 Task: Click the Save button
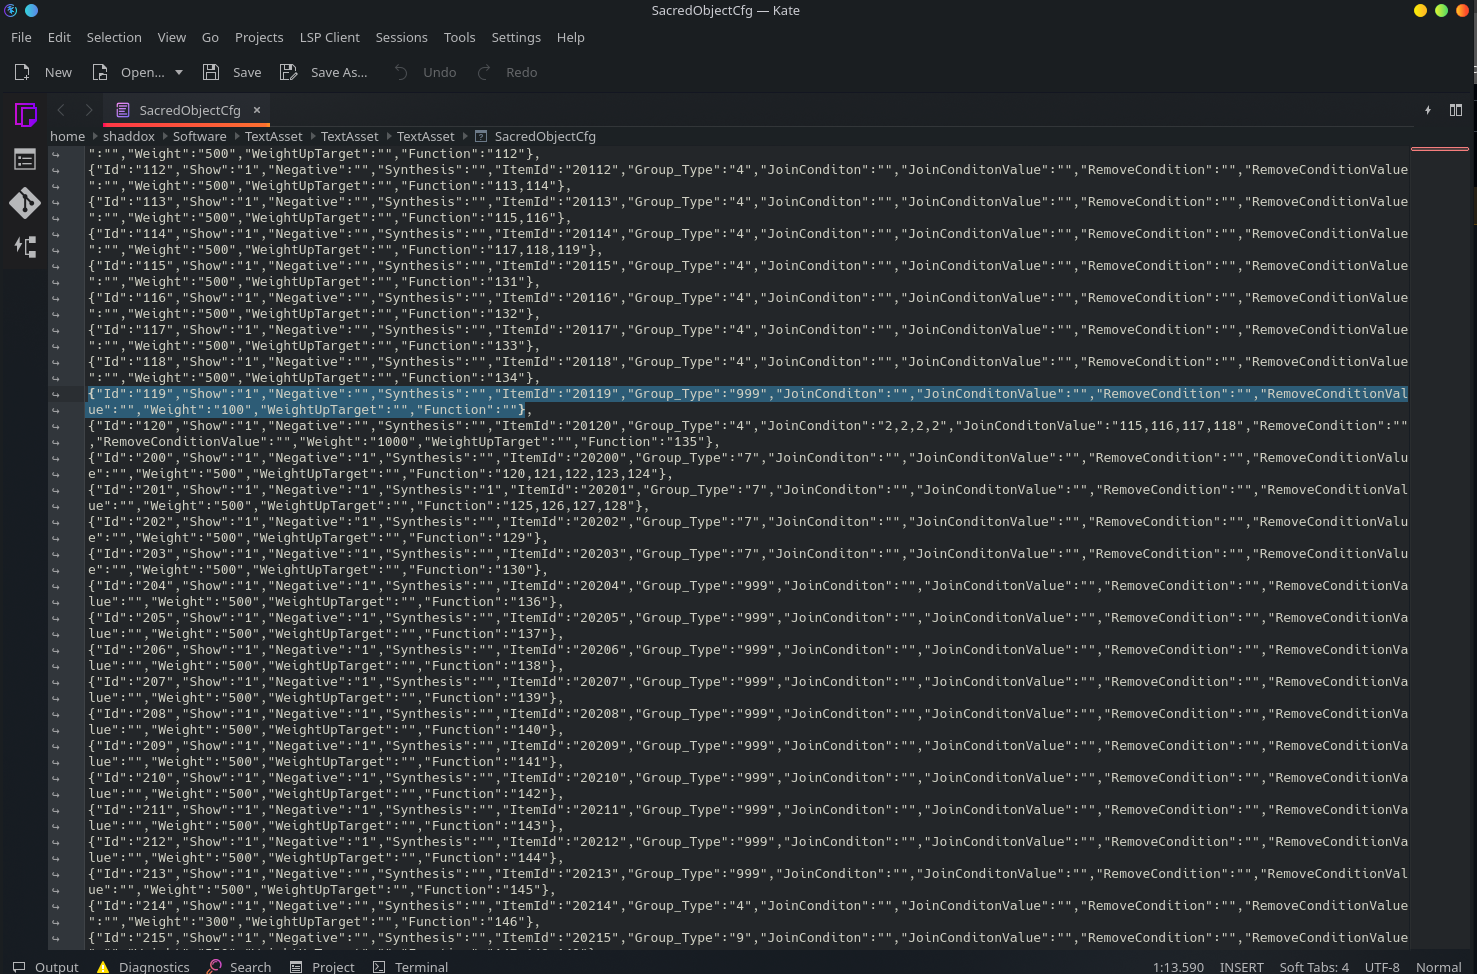tap(232, 72)
